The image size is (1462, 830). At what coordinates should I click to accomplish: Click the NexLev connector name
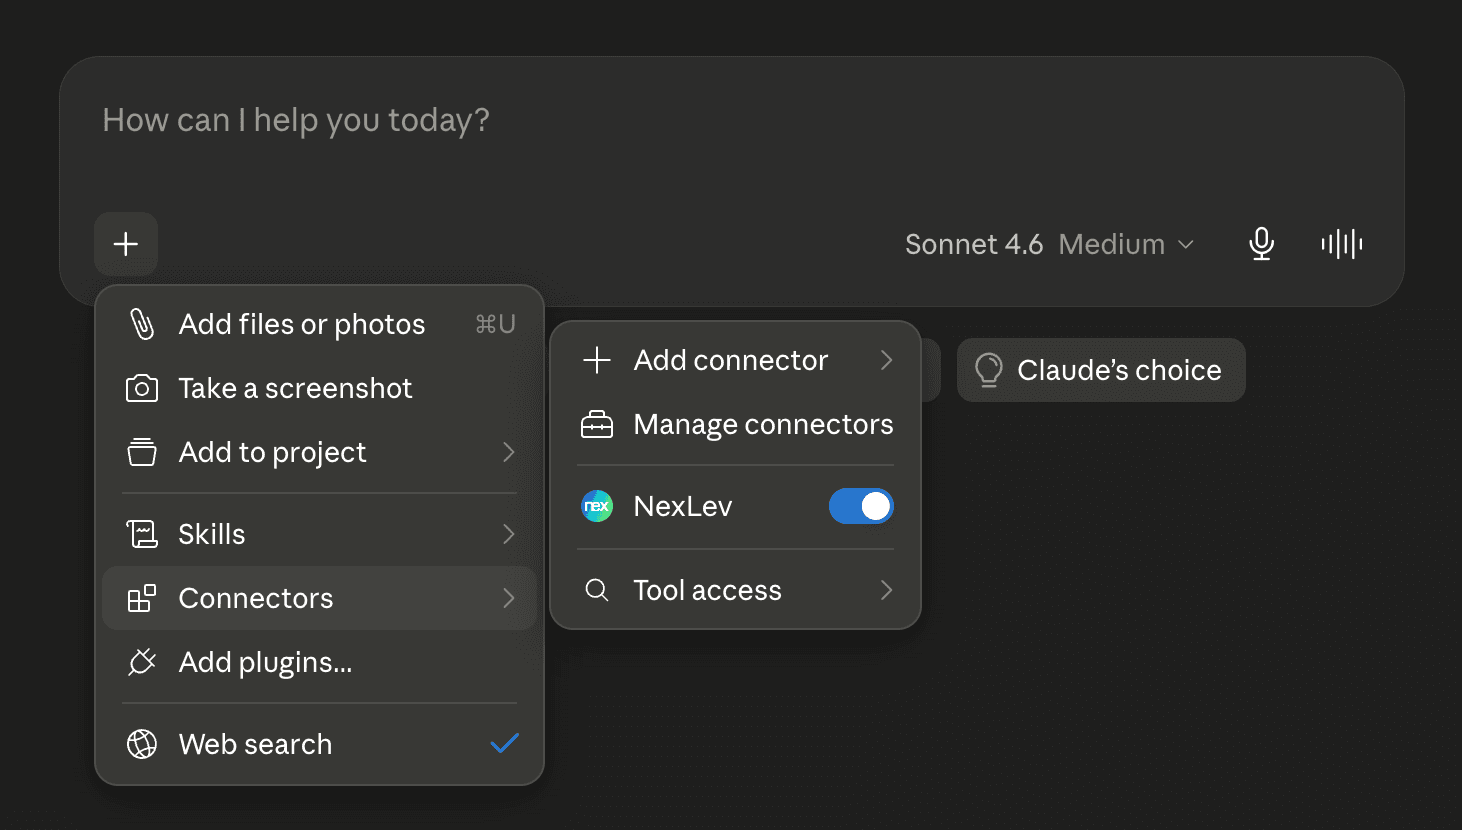683,506
